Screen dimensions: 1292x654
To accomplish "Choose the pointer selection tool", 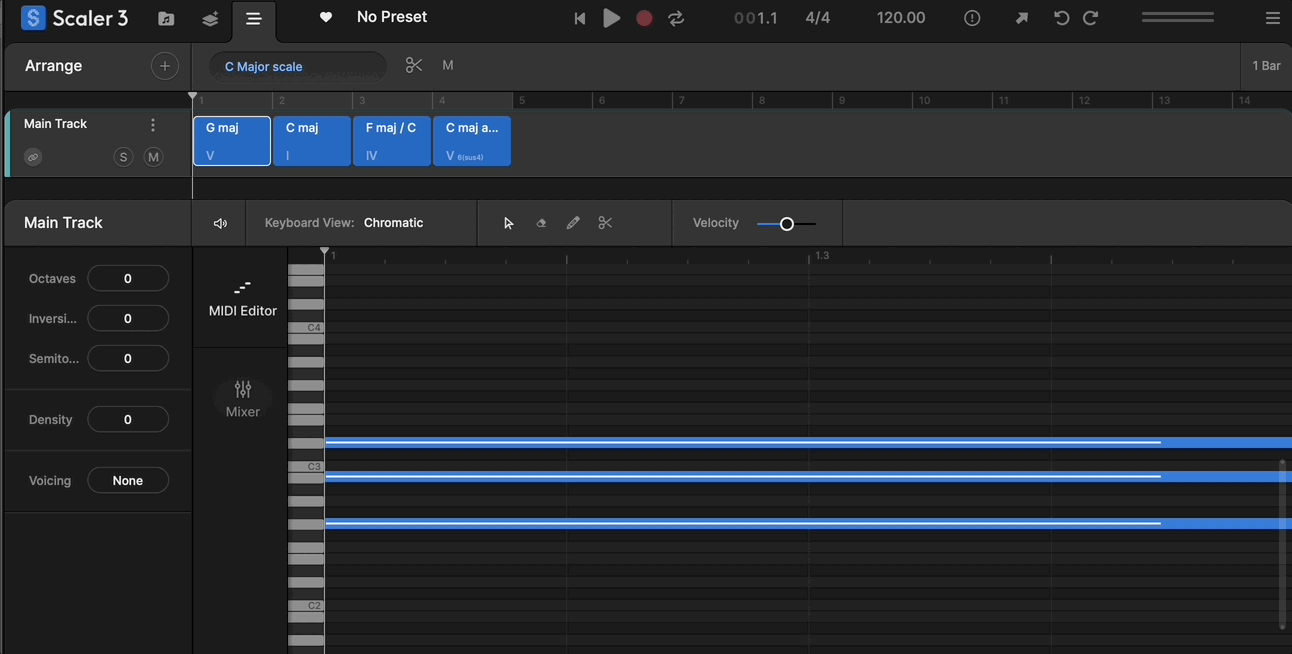I will tap(508, 223).
